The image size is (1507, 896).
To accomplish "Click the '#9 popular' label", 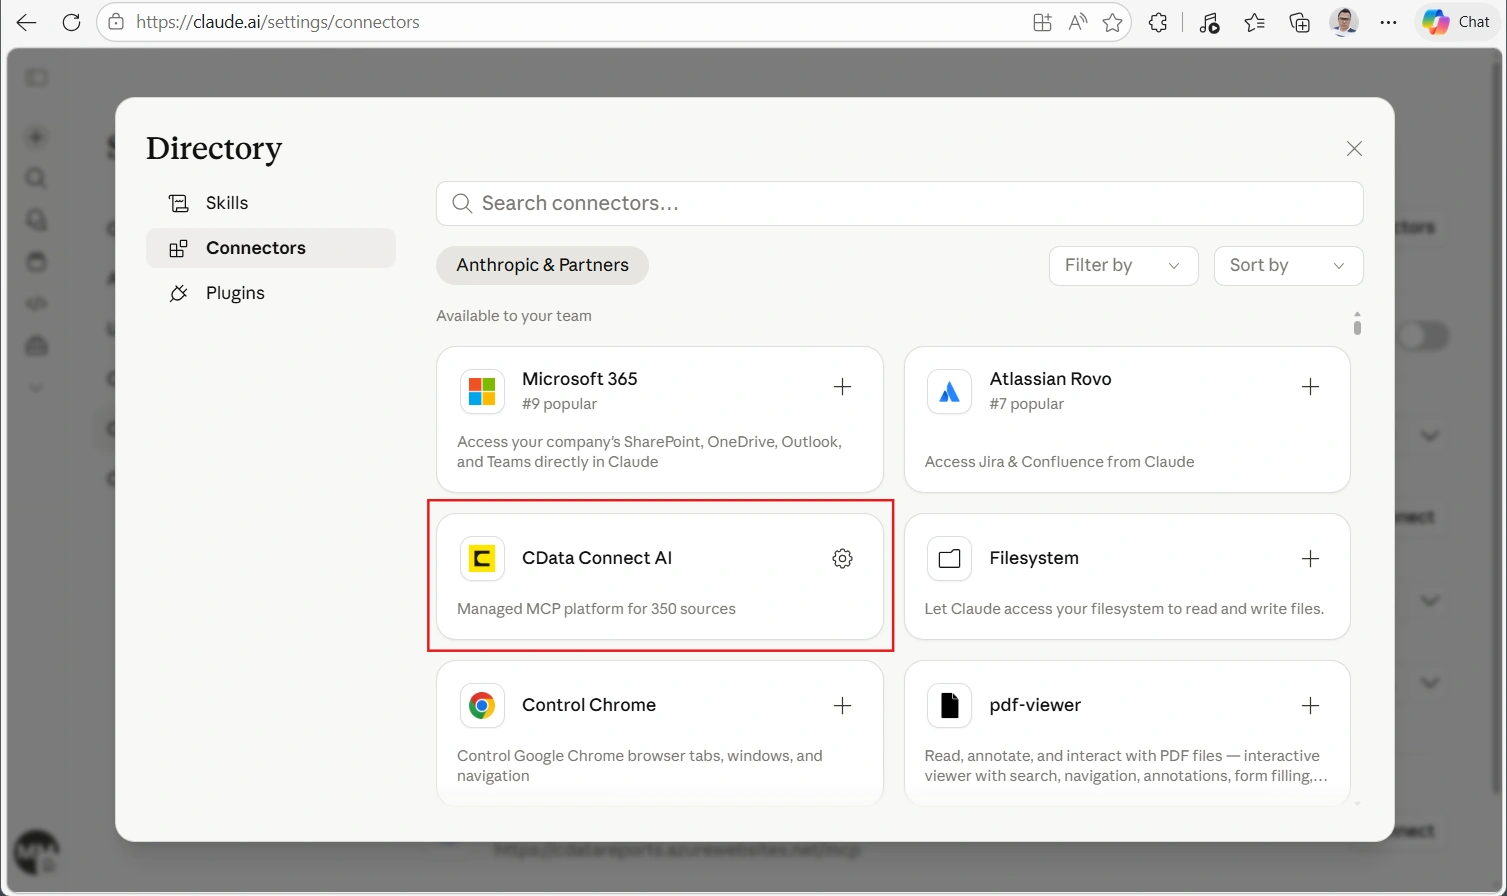I will tap(559, 404).
